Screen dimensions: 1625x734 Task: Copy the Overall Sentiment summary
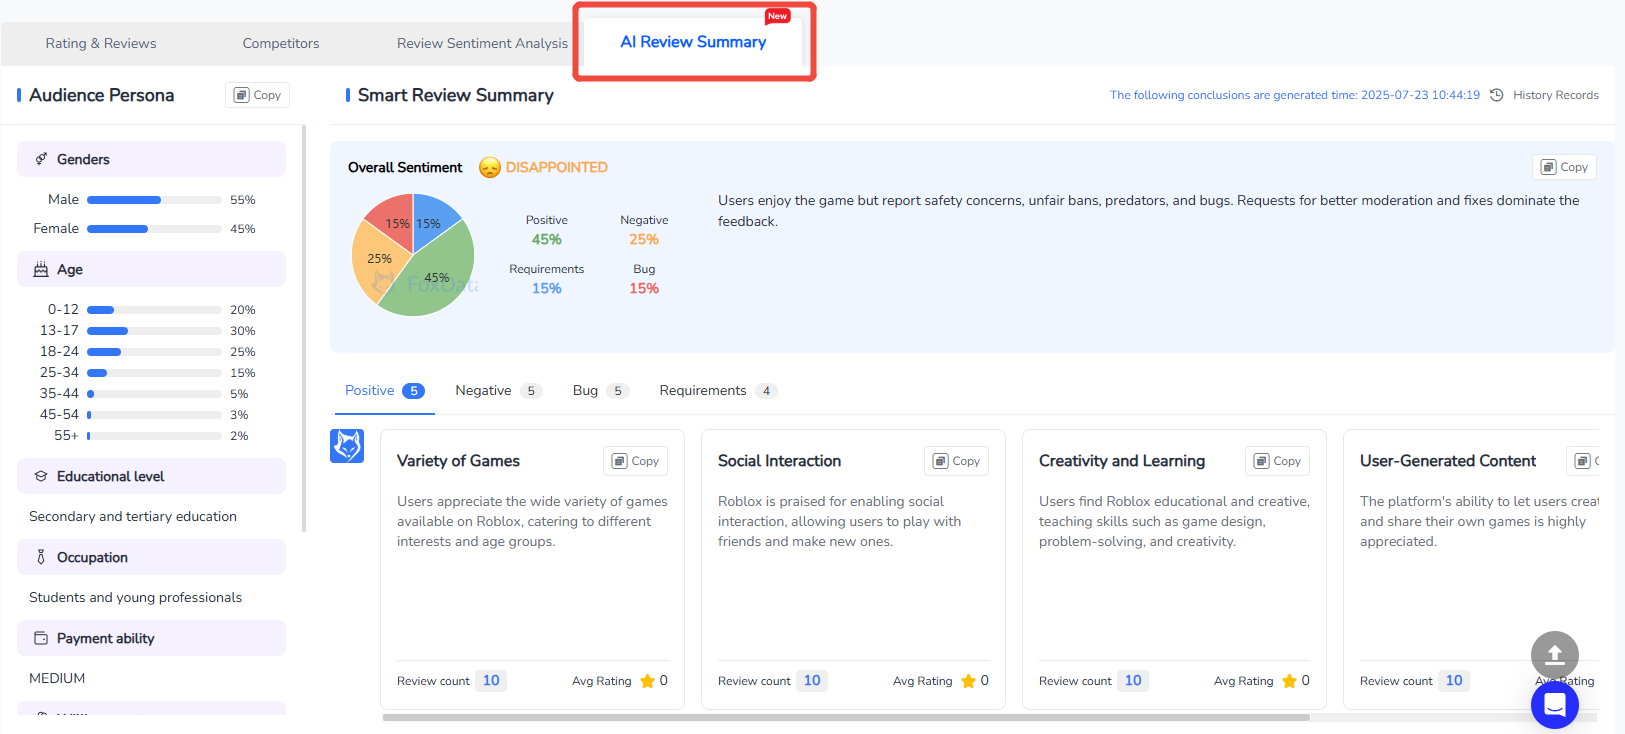(x=1564, y=167)
